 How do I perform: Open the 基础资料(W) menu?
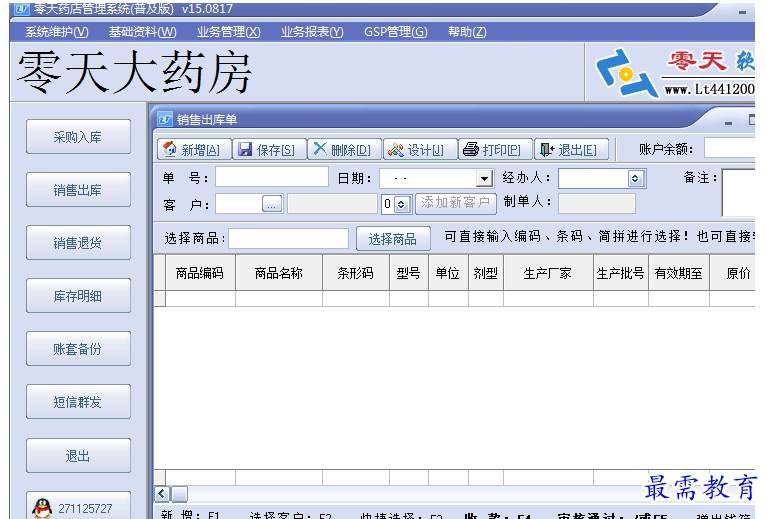pyautogui.click(x=142, y=32)
